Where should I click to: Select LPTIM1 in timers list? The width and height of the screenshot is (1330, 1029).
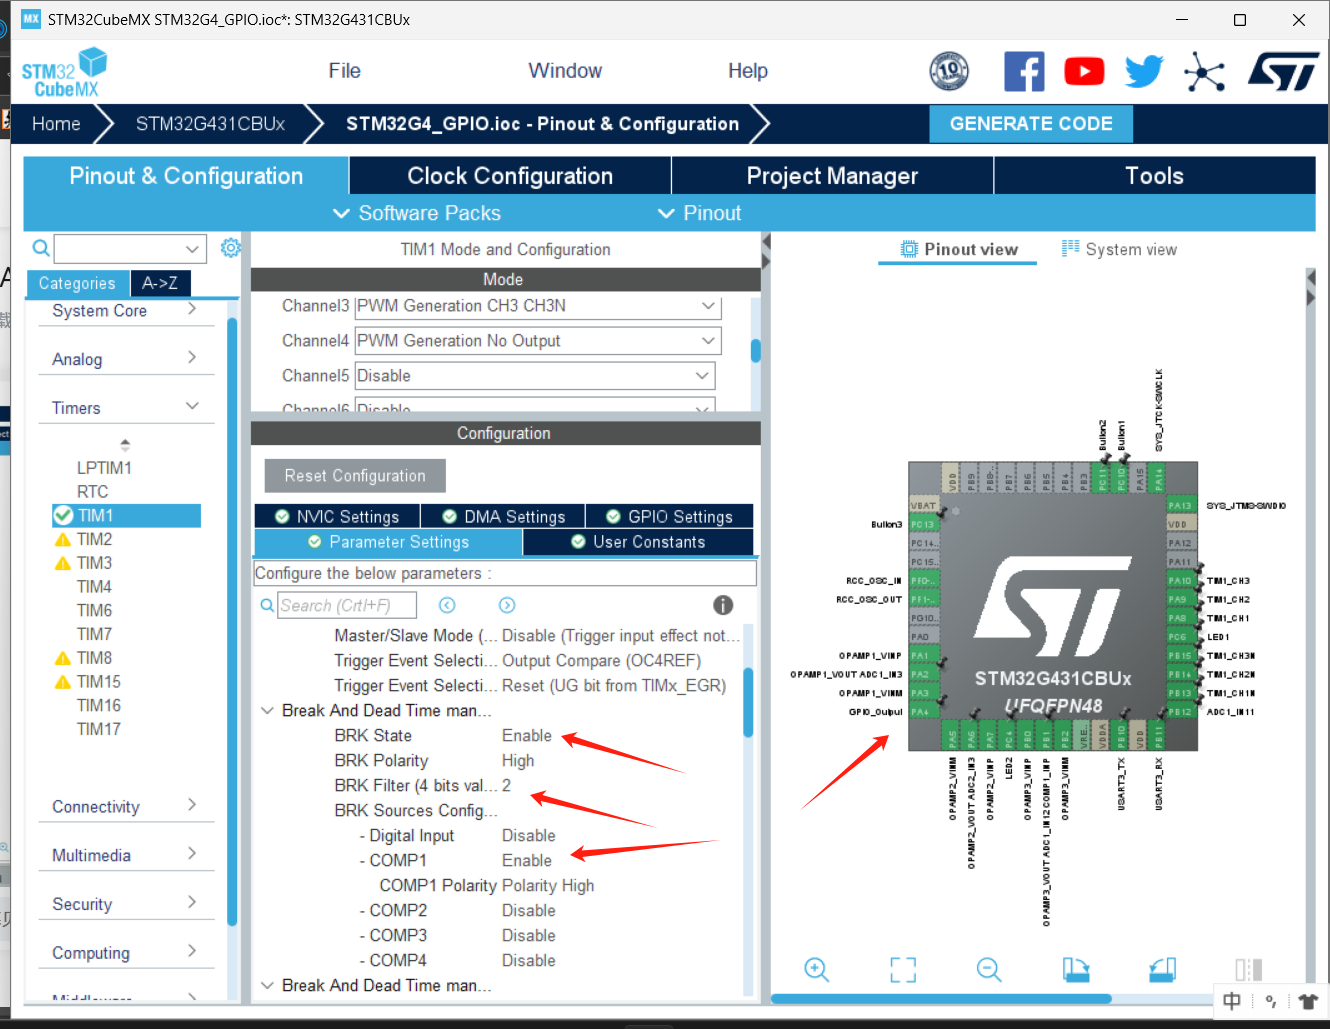coord(104,468)
